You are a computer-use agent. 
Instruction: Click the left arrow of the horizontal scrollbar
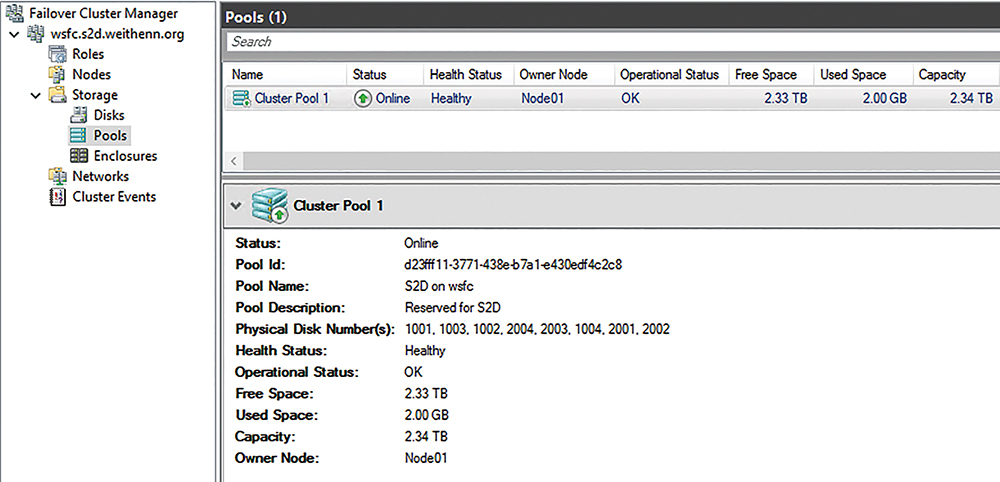click(233, 161)
